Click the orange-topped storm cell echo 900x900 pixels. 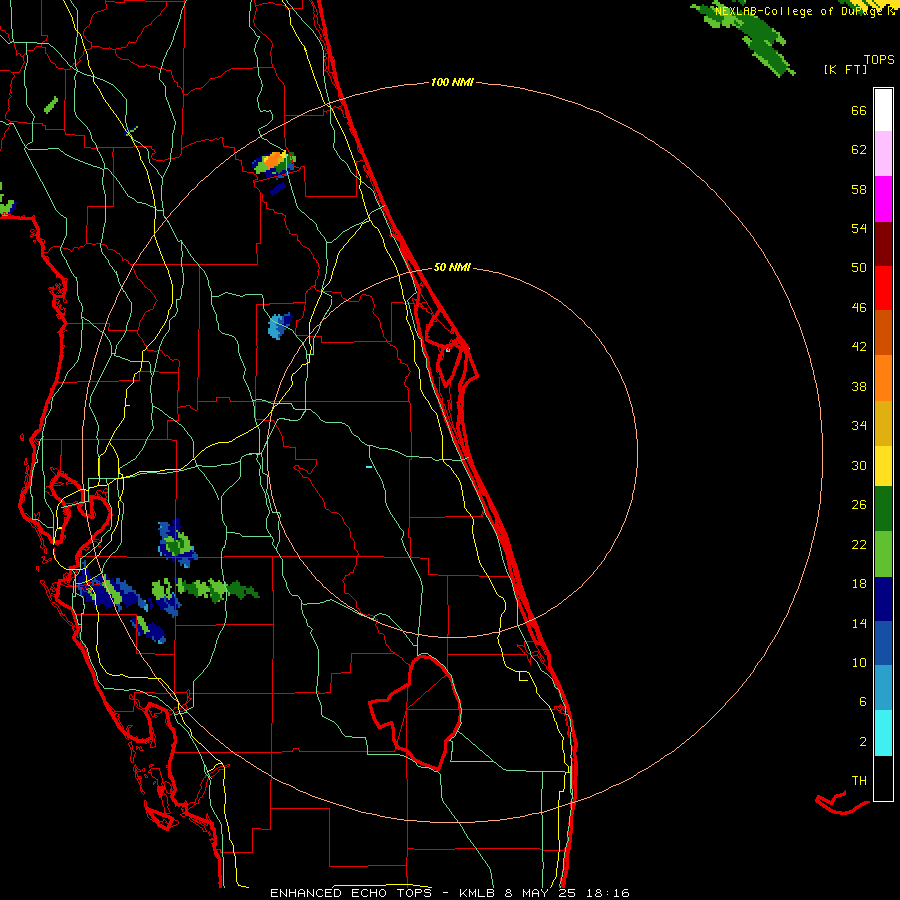pos(274,163)
